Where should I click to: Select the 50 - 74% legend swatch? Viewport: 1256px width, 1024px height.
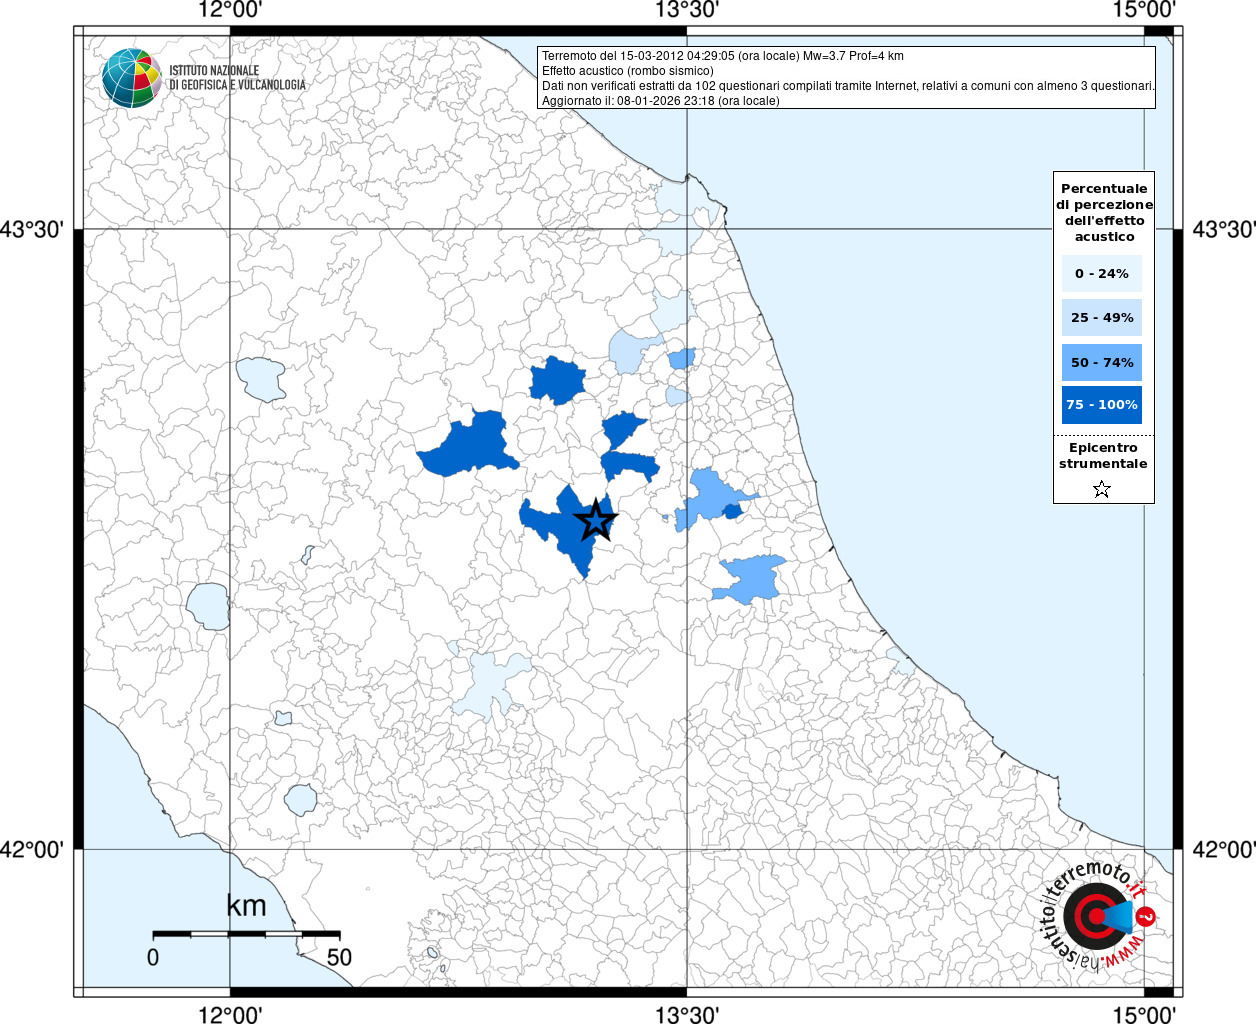click(x=1101, y=362)
